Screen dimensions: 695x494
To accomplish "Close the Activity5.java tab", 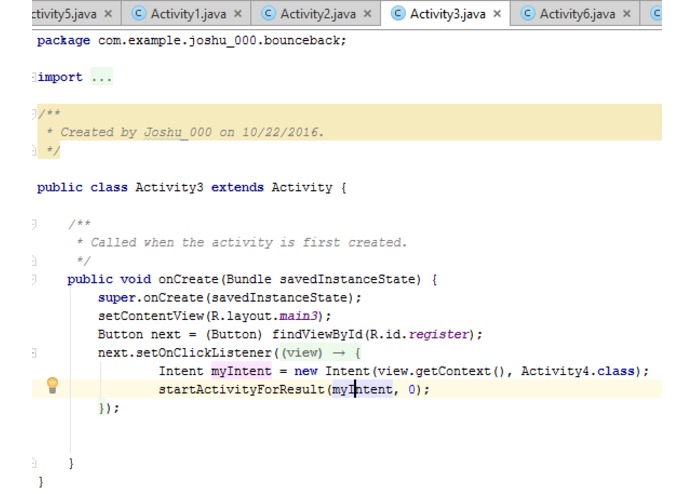I will point(108,14).
